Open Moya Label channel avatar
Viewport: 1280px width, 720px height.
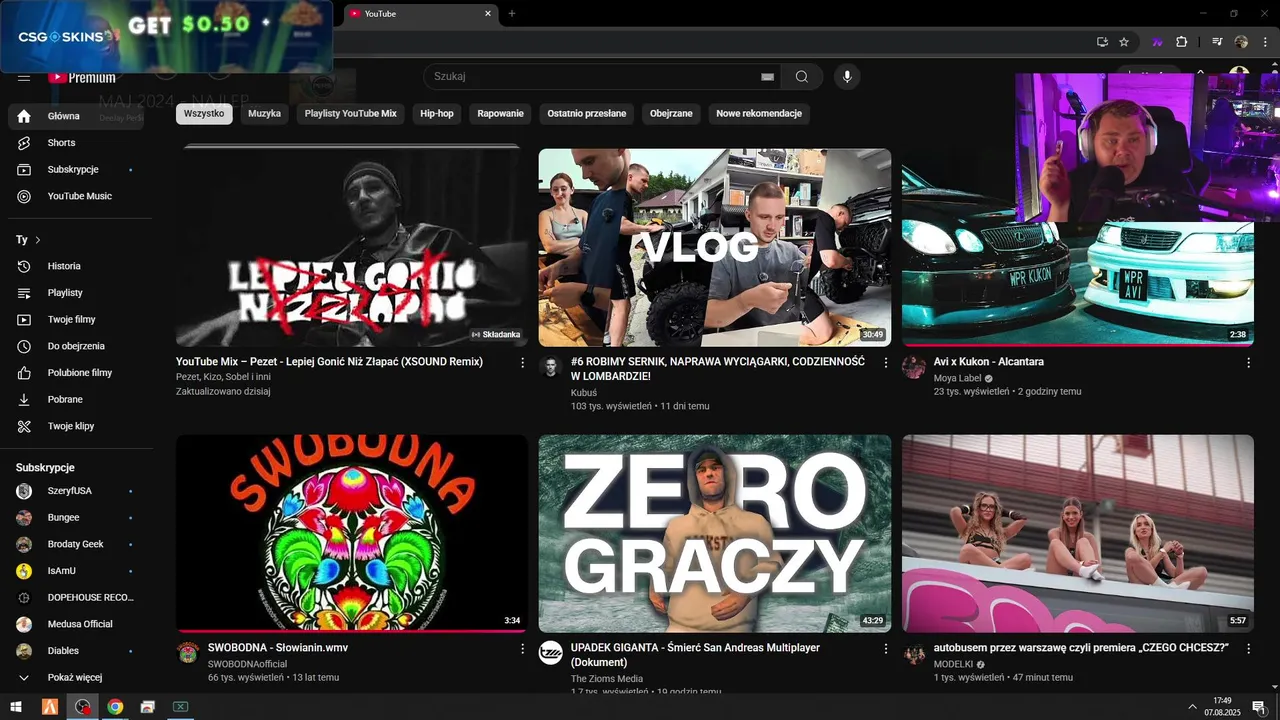[913, 367]
